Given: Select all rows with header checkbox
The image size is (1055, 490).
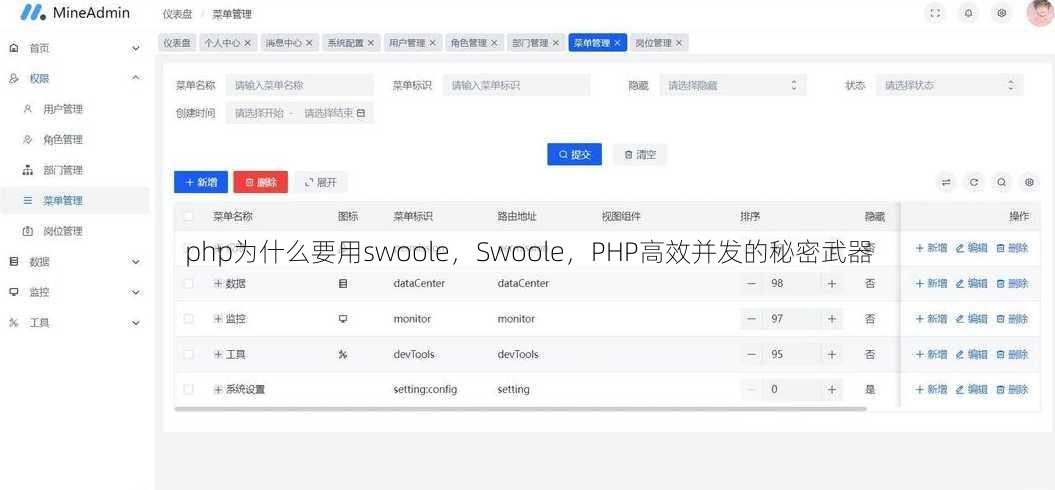Looking at the screenshot, I should pyautogui.click(x=188, y=216).
